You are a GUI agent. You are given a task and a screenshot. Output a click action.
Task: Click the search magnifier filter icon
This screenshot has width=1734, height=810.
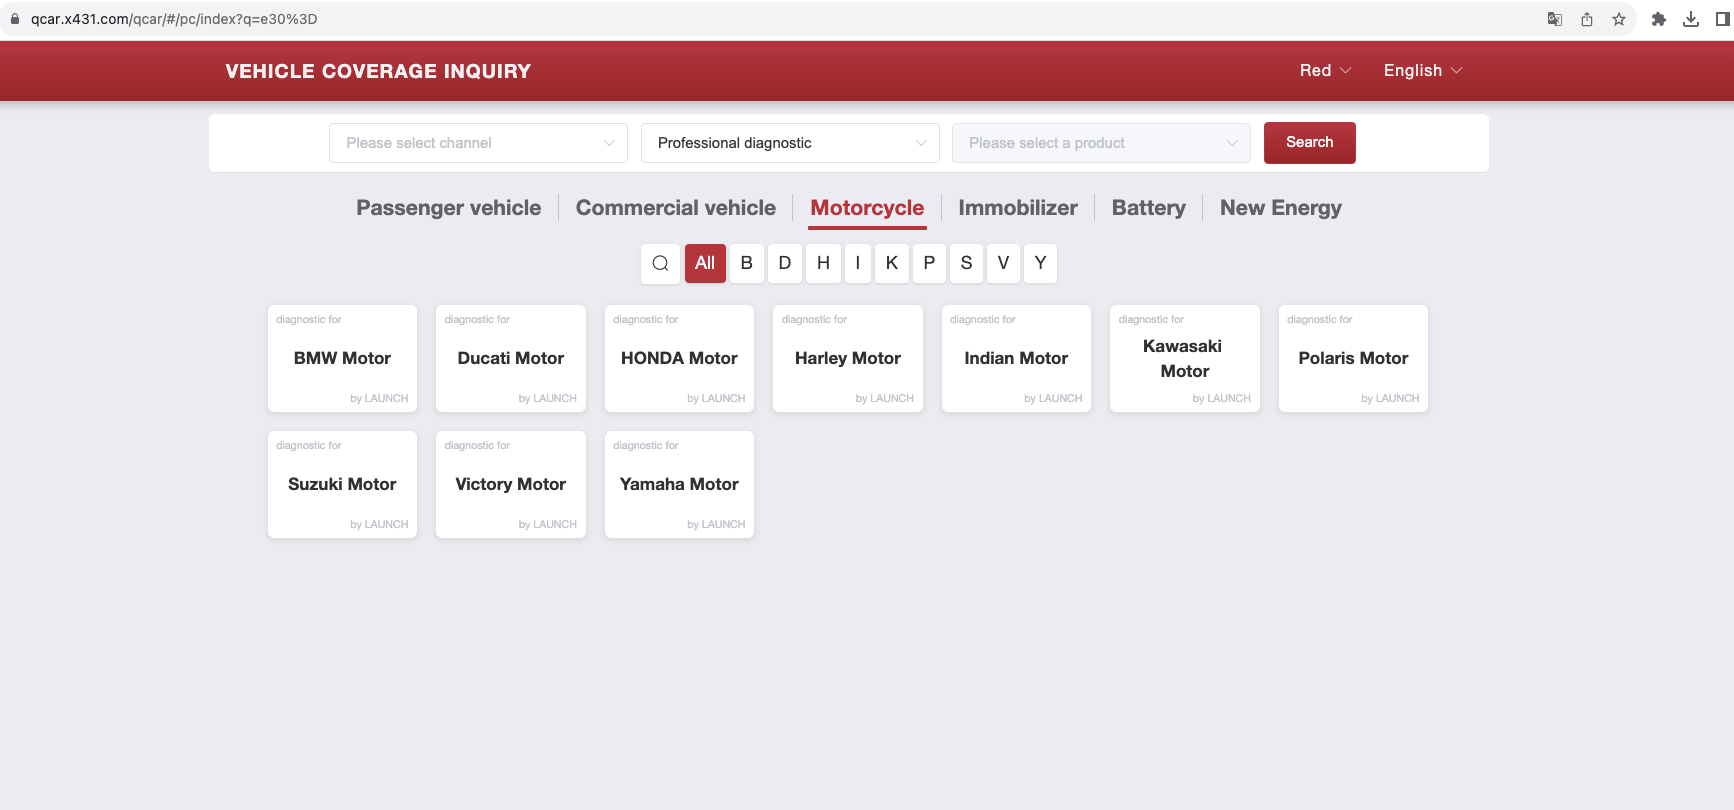point(660,263)
